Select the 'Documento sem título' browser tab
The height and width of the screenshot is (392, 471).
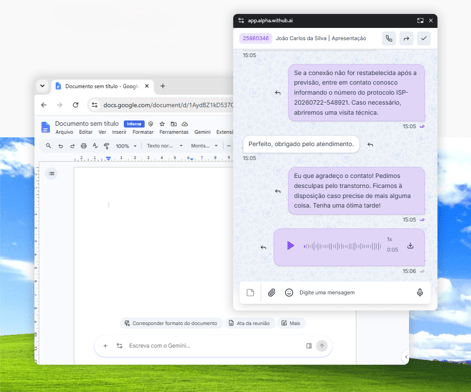pyautogui.click(x=102, y=86)
